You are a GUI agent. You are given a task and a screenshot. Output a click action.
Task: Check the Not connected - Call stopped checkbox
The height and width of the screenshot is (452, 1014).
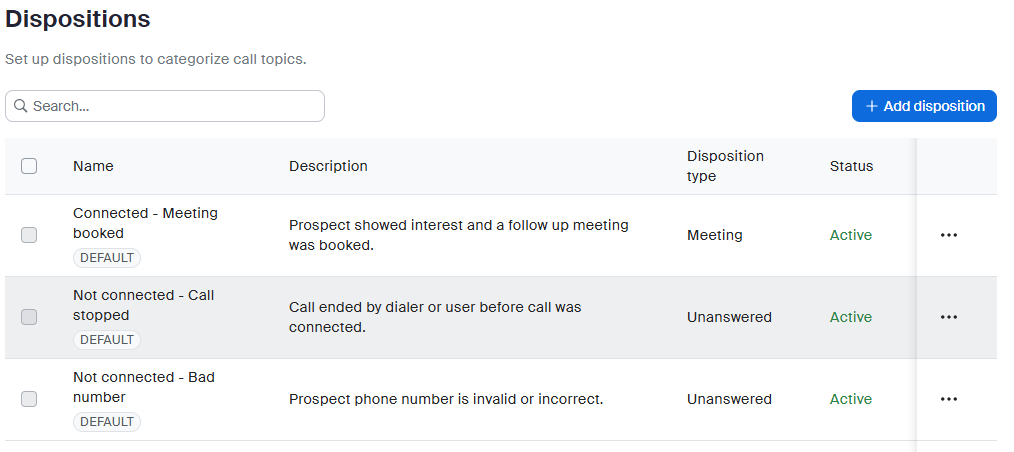29,317
